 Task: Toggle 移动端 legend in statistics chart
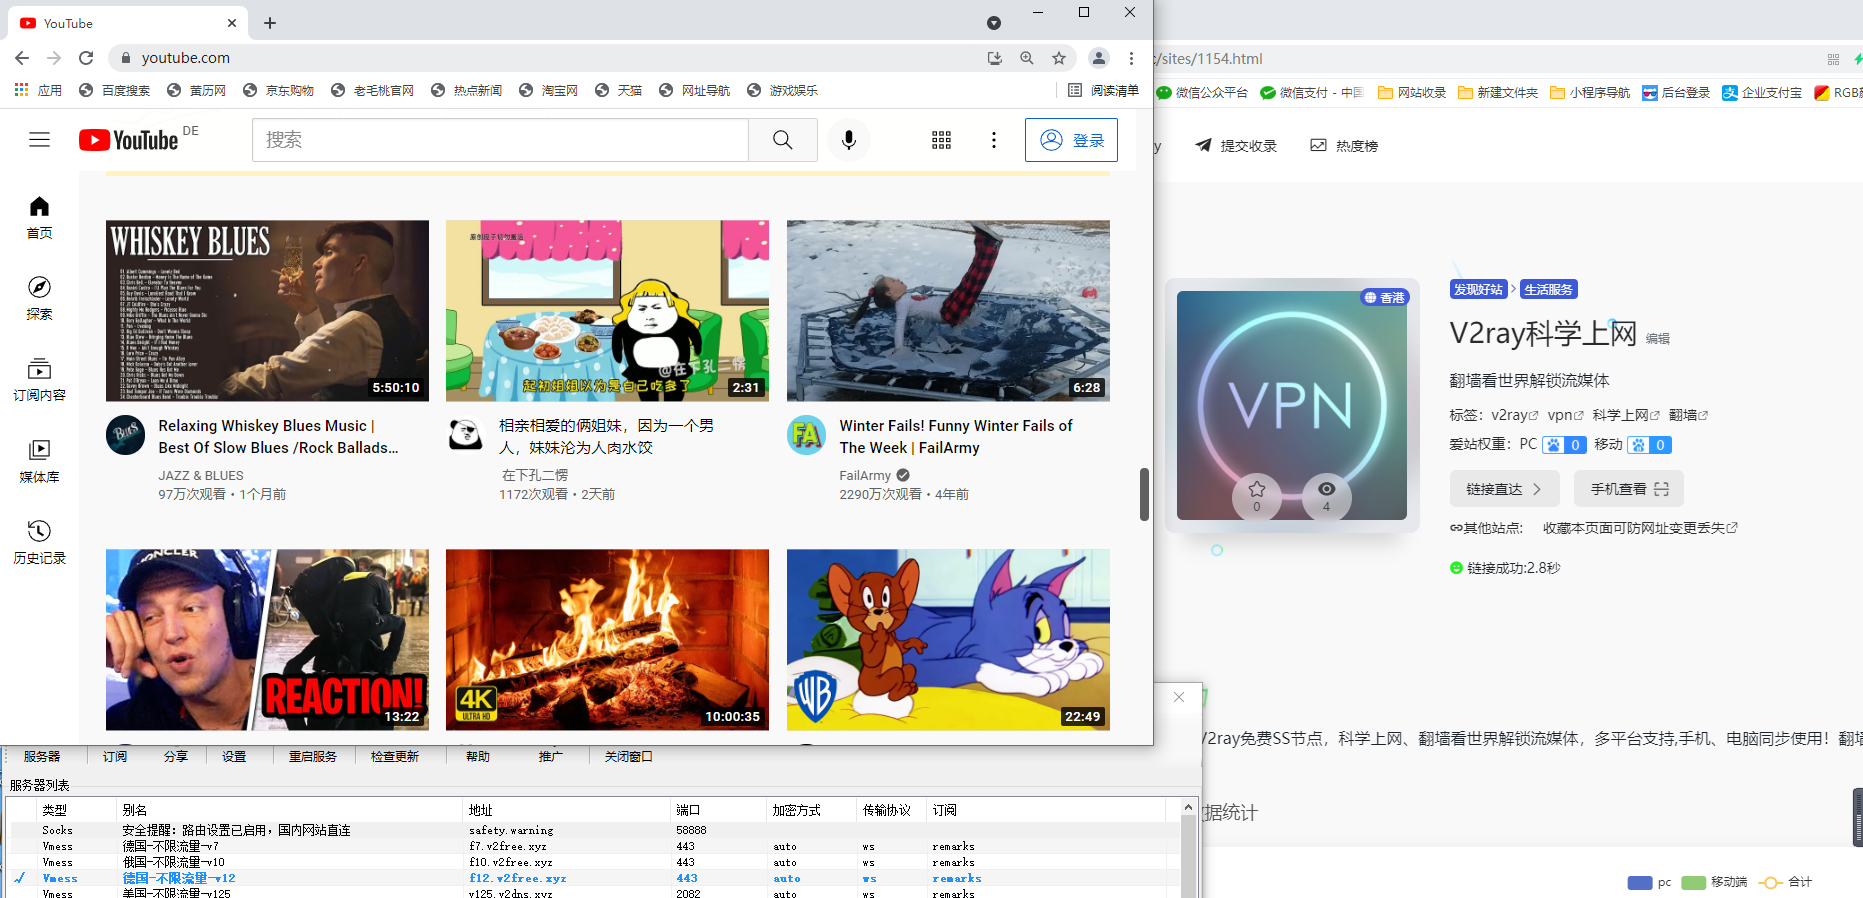coord(1714,882)
